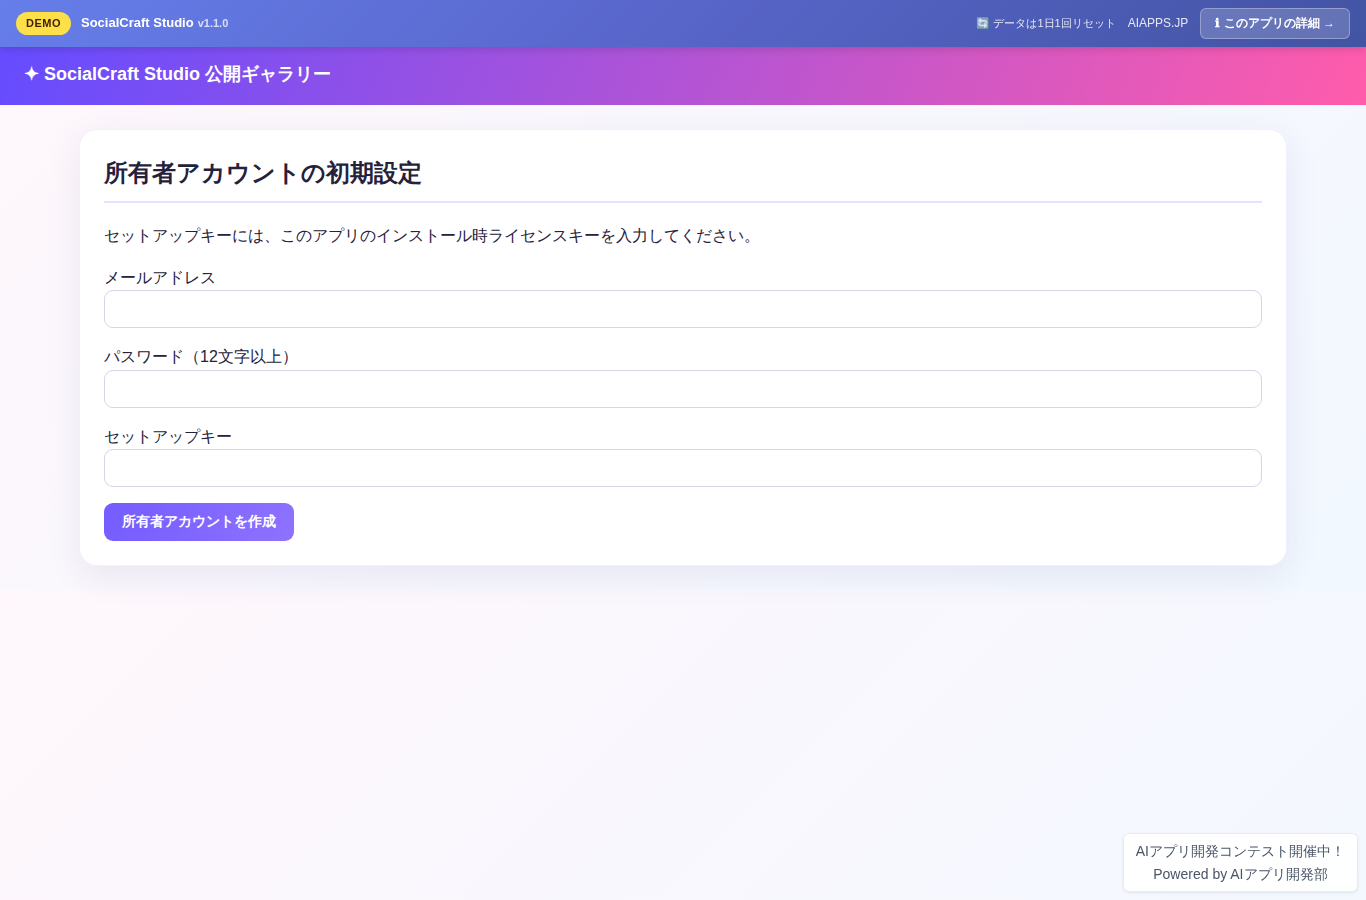Open AIアプリ開発コンテスト開催中！ banner link

[x=1240, y=851]
